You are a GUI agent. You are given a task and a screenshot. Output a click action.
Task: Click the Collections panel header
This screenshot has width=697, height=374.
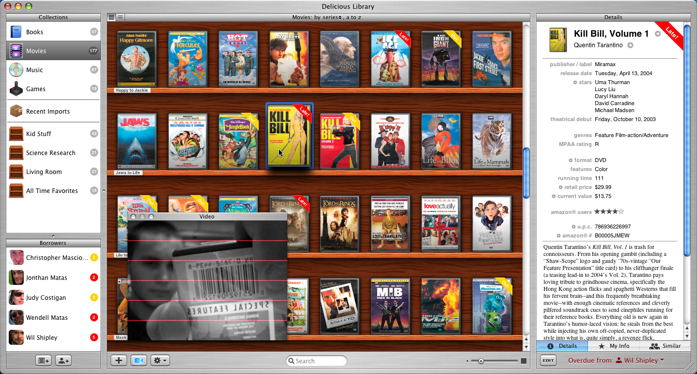click(53, 17)
